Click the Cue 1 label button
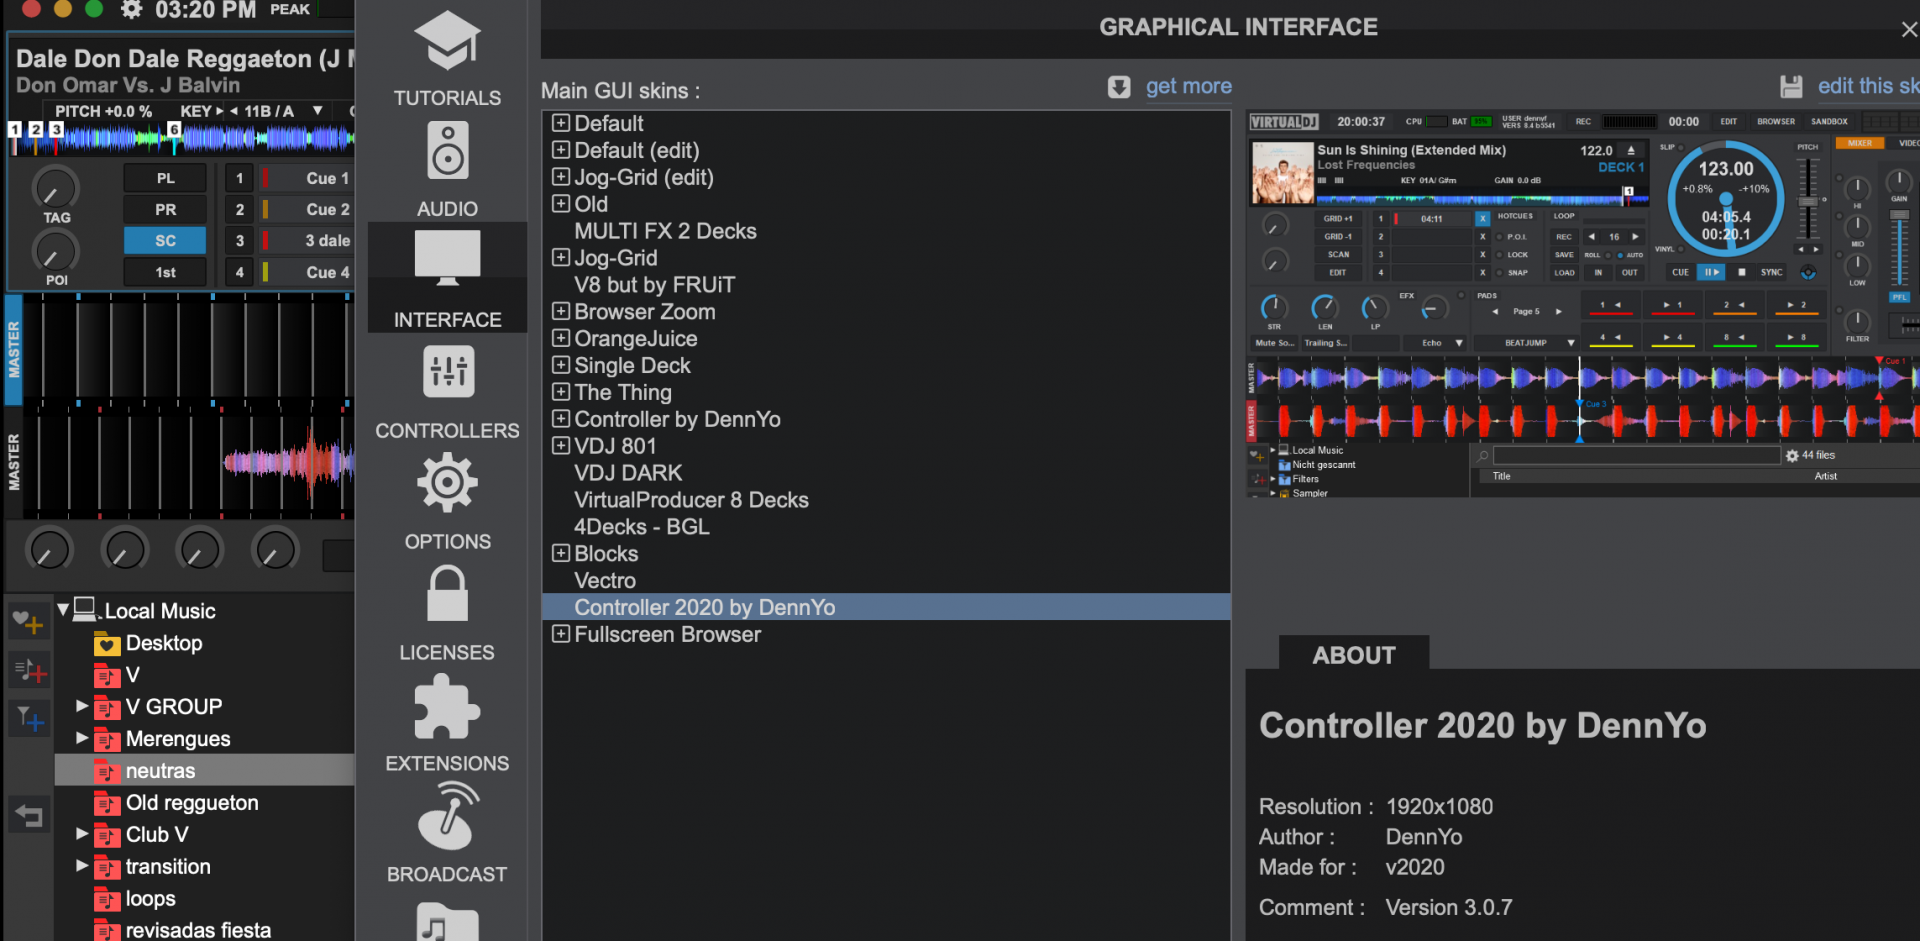 point(308,178)
